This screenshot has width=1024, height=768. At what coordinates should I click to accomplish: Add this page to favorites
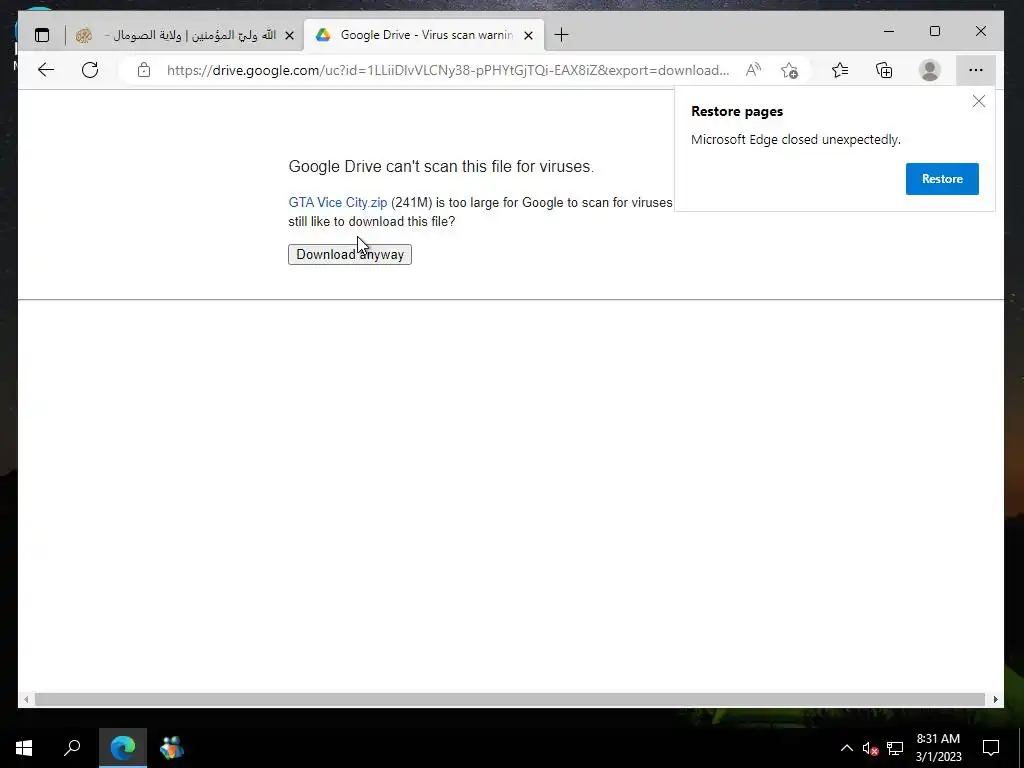(789, 70)
